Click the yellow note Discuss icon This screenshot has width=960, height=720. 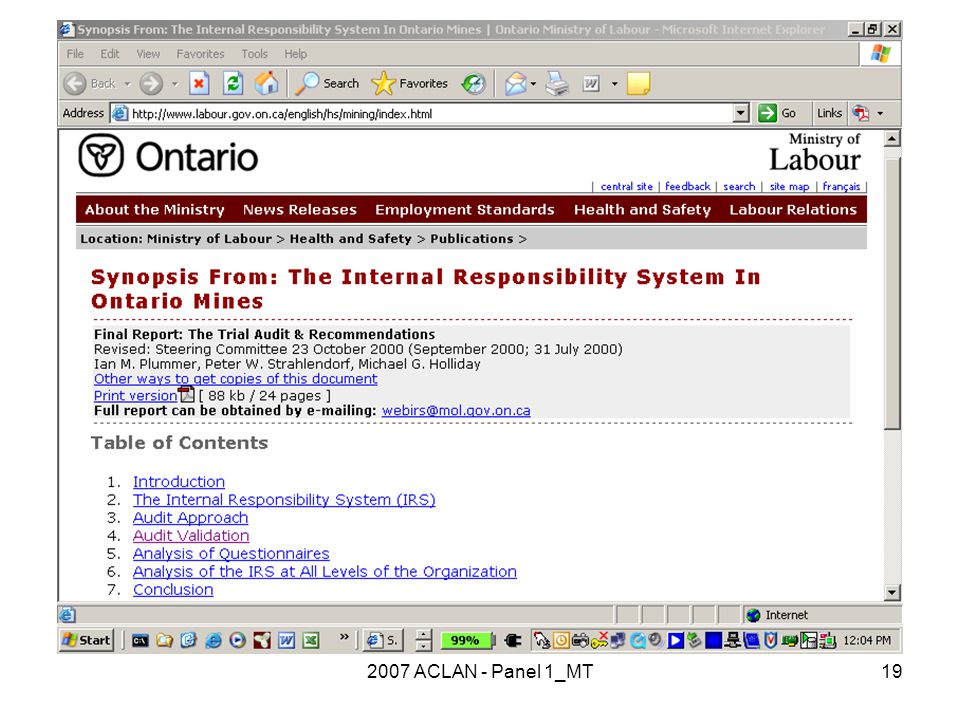[x=639, y=83]
